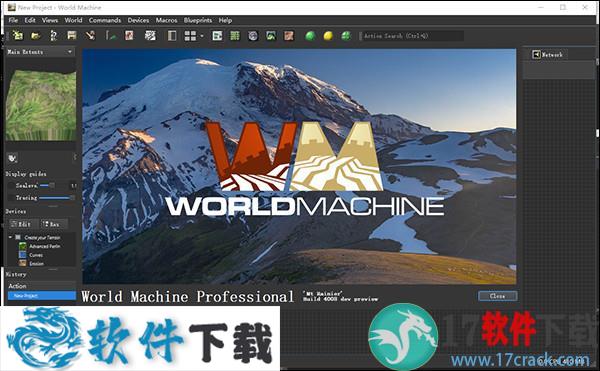Switch to the 3D terrain view icon
Viewport: 600px width, 371px height.
pyautogui.click(x=271, y=36)
